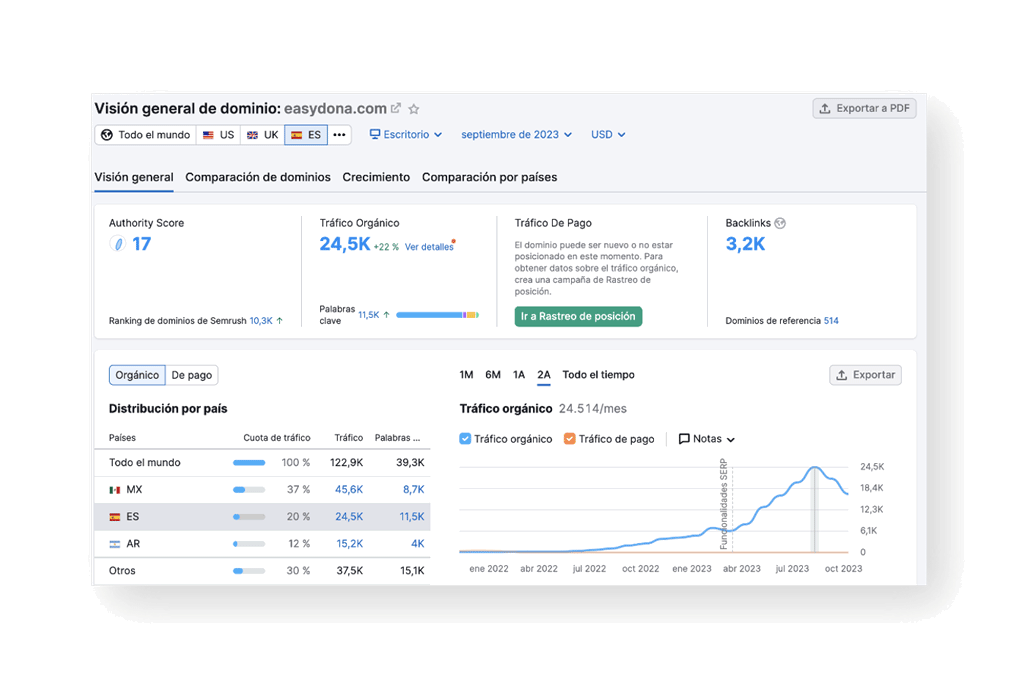Screen dimensions: 1024x681
Task: Click the globe icon in Todo el mundo
Action: coord(107,135)
